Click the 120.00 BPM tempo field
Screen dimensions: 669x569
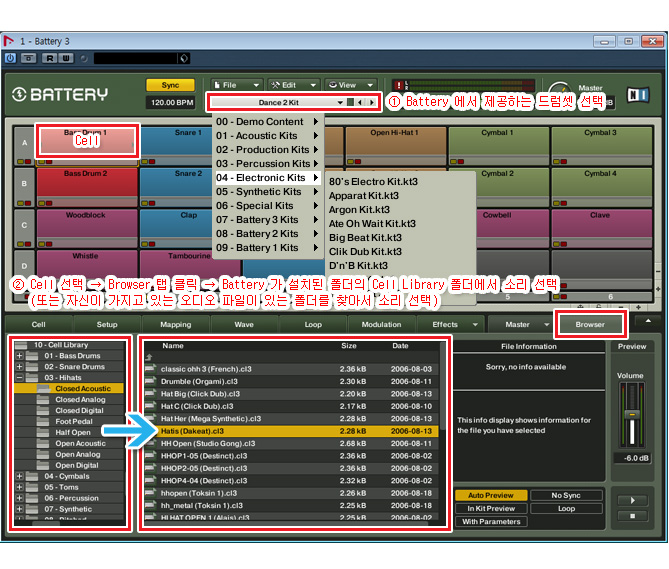(171, 102)
